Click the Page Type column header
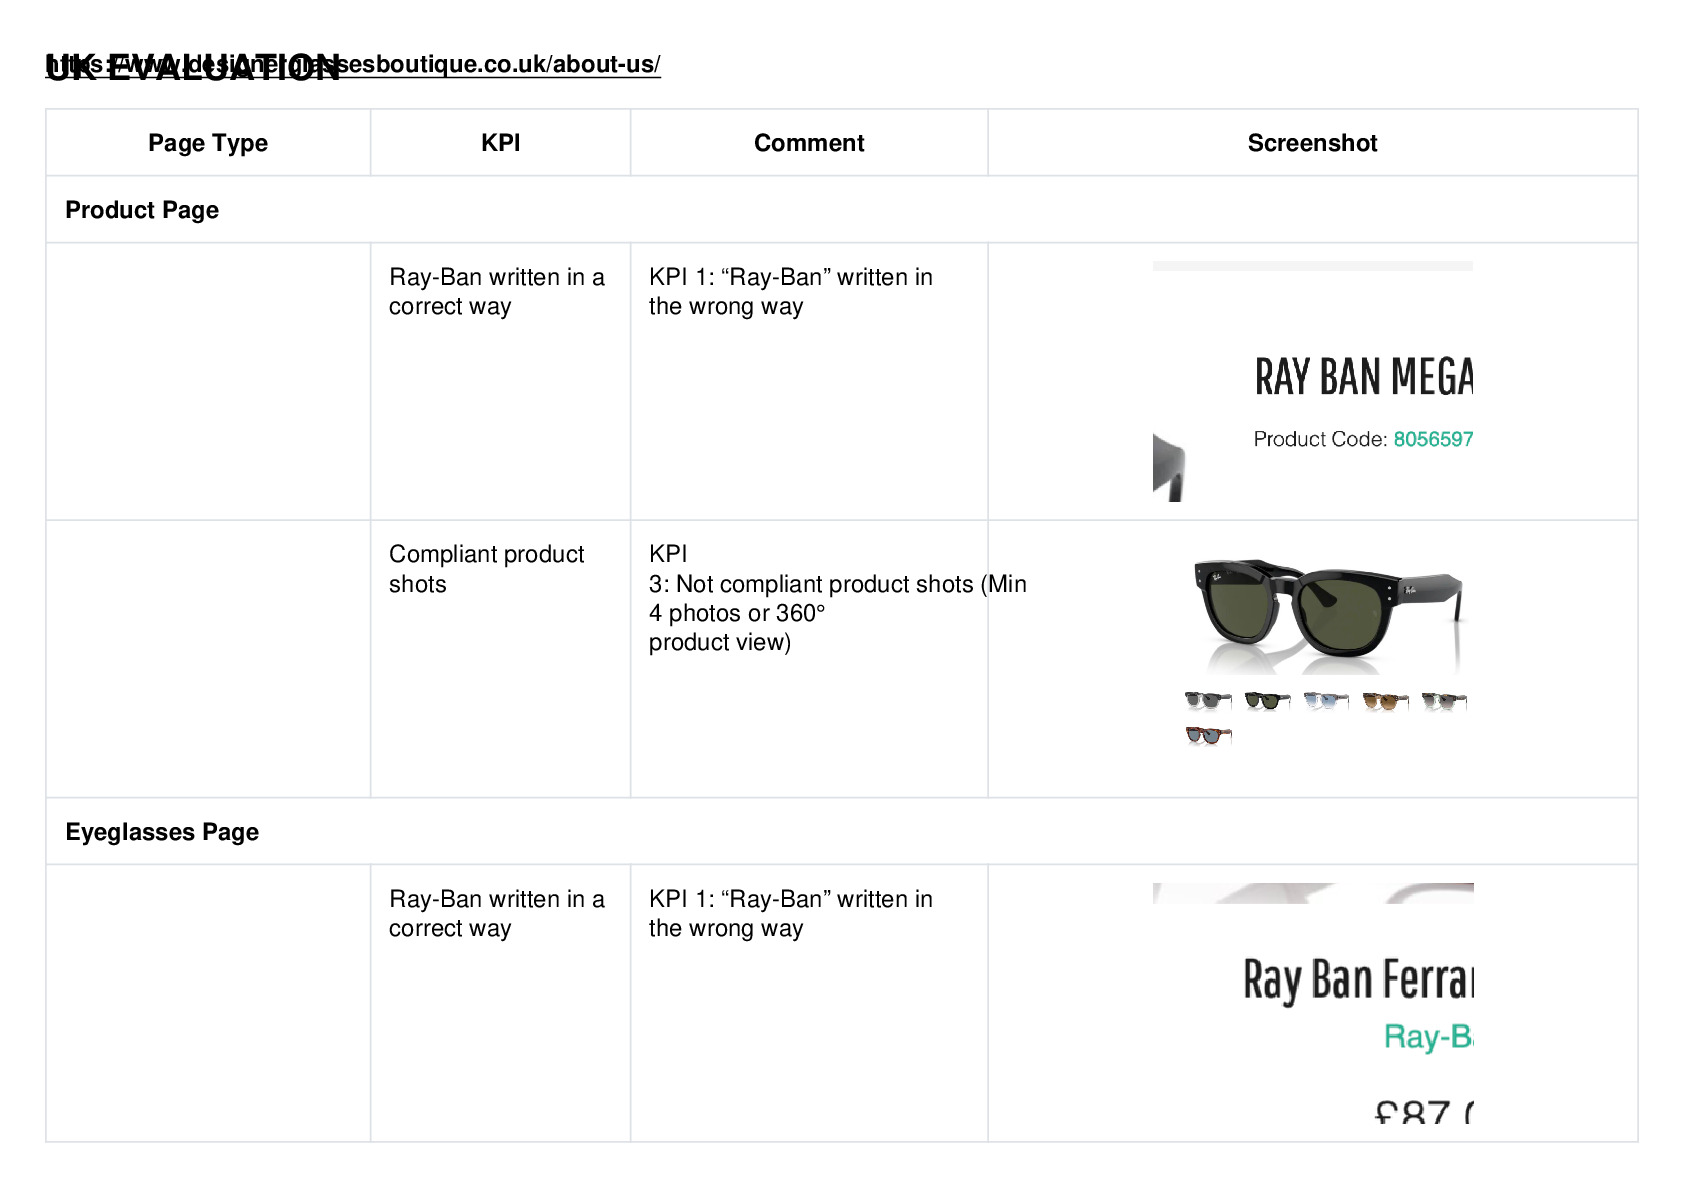 point(208,143)
